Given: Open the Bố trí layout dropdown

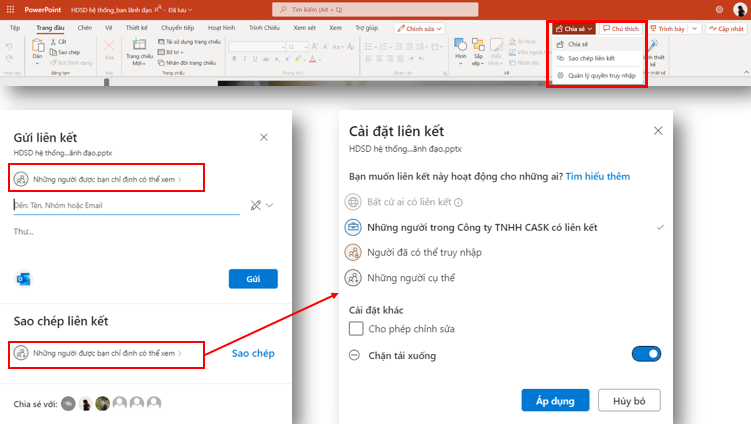Looking at the screenshot, I should pyautogui.click(x=171, y=52).
